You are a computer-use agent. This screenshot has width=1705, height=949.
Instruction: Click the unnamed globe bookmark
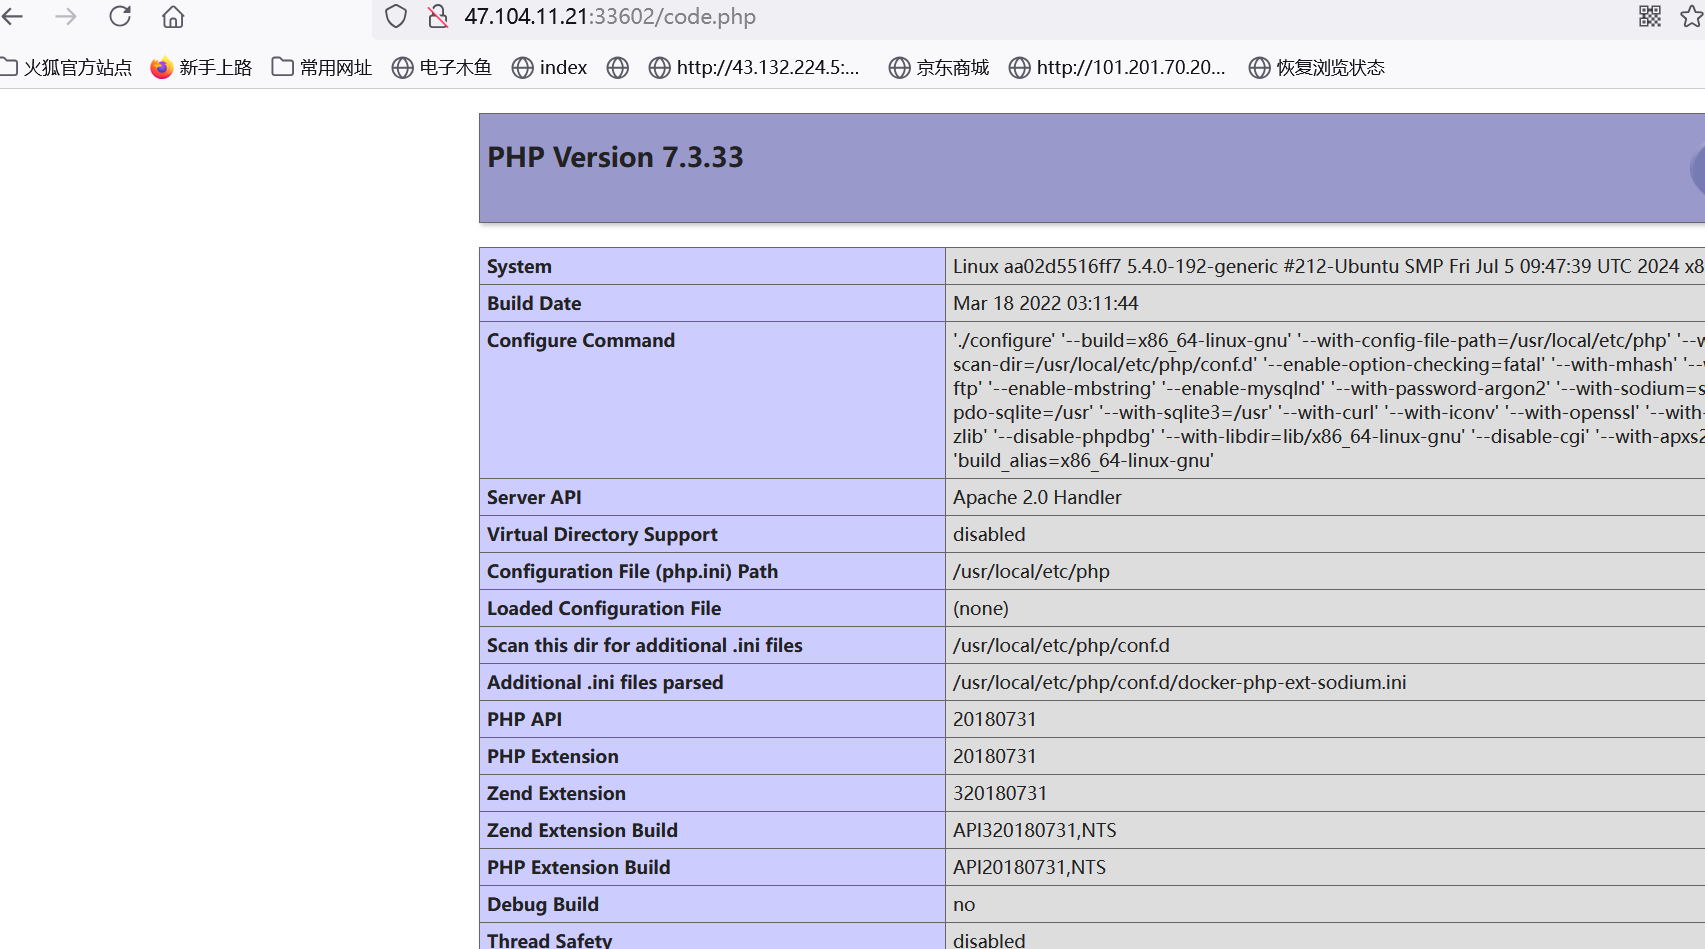(x=618, y=67)
